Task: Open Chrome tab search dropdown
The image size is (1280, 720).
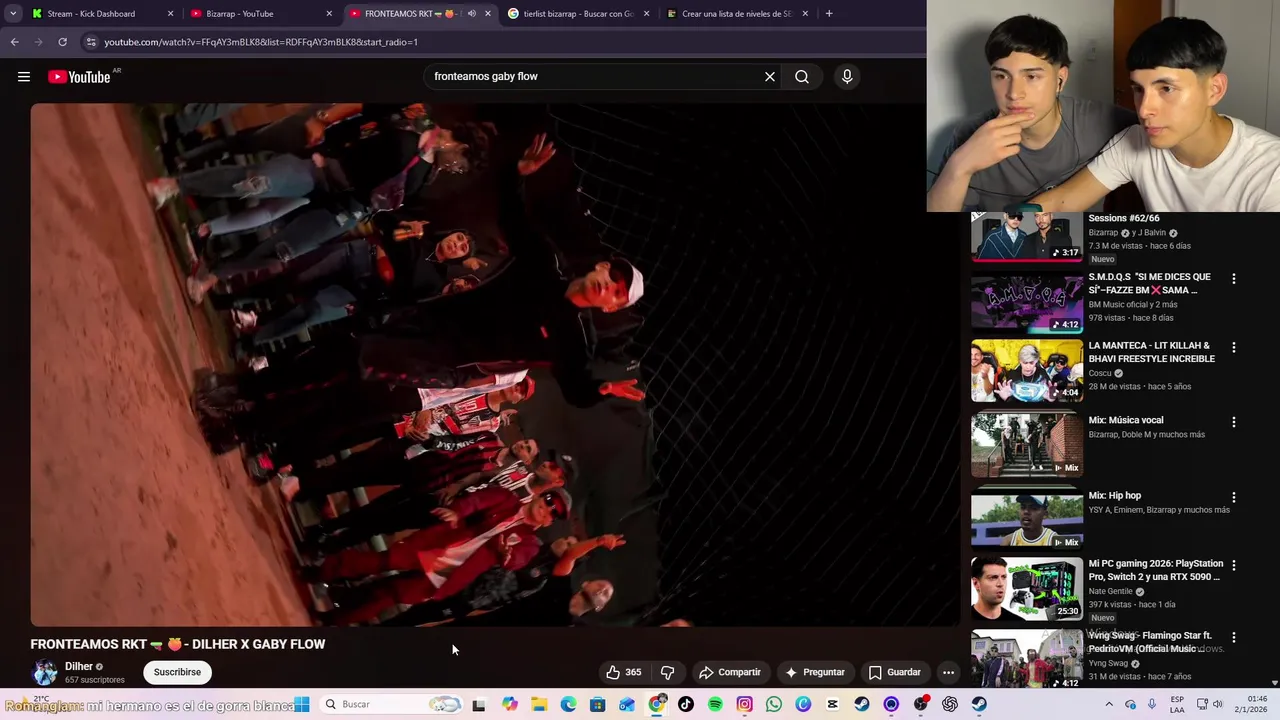Action: [13, 14]
